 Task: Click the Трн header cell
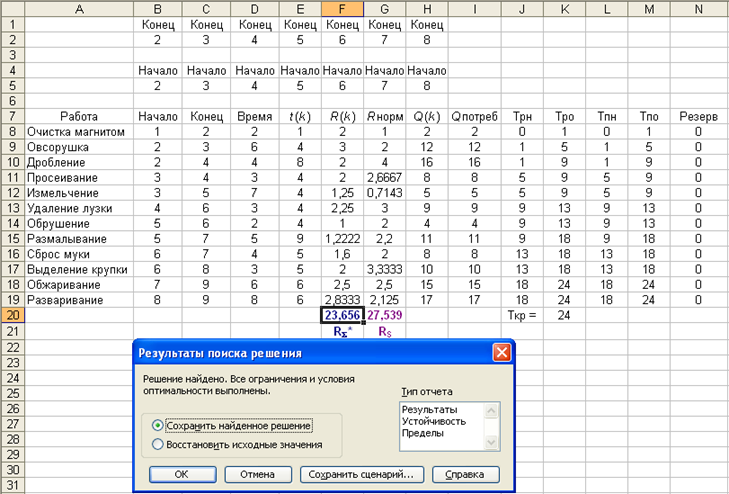(x=522, y=116)
